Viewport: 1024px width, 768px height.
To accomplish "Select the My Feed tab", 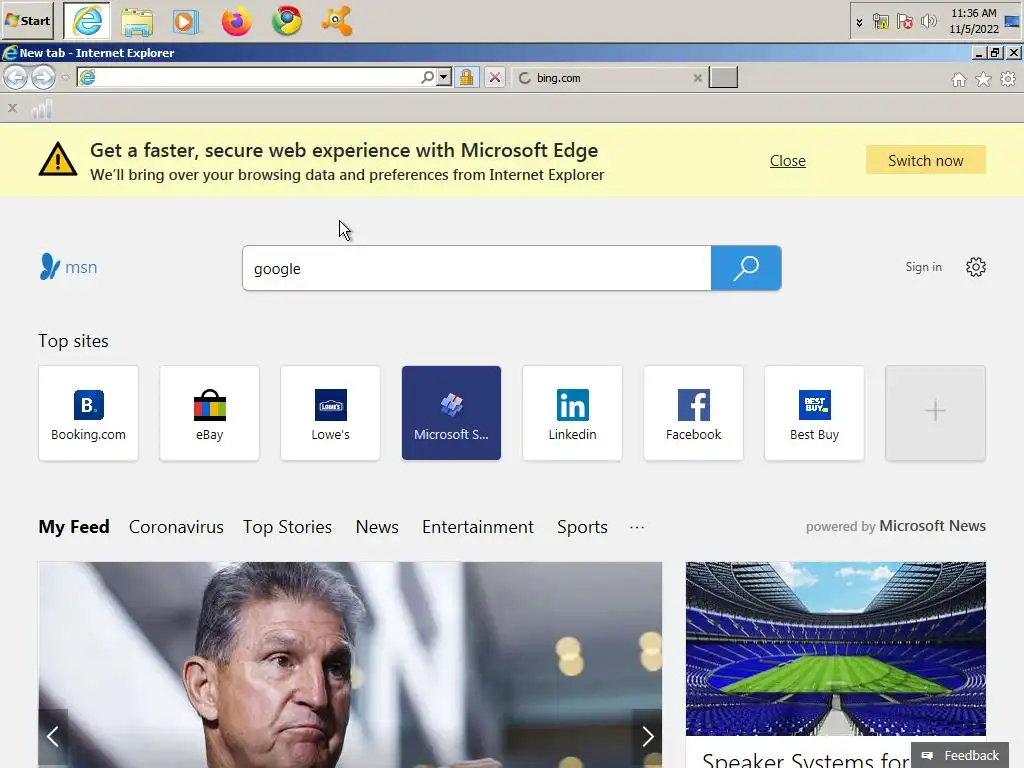I will tap(74, 526).
